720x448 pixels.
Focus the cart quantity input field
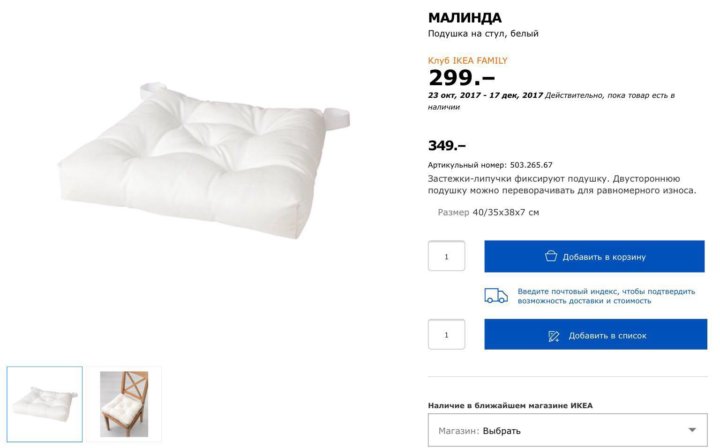tap(446, 256)
